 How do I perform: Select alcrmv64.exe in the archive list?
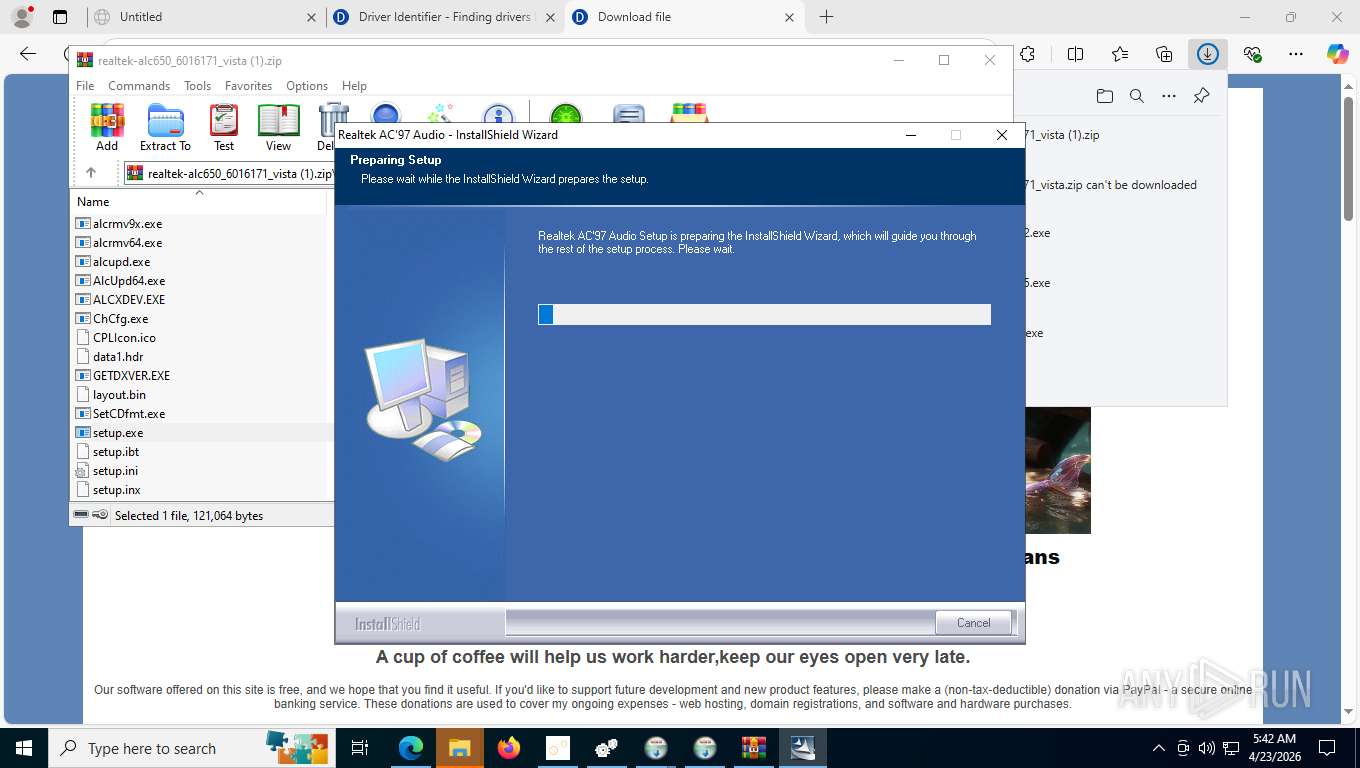[127, 243]
